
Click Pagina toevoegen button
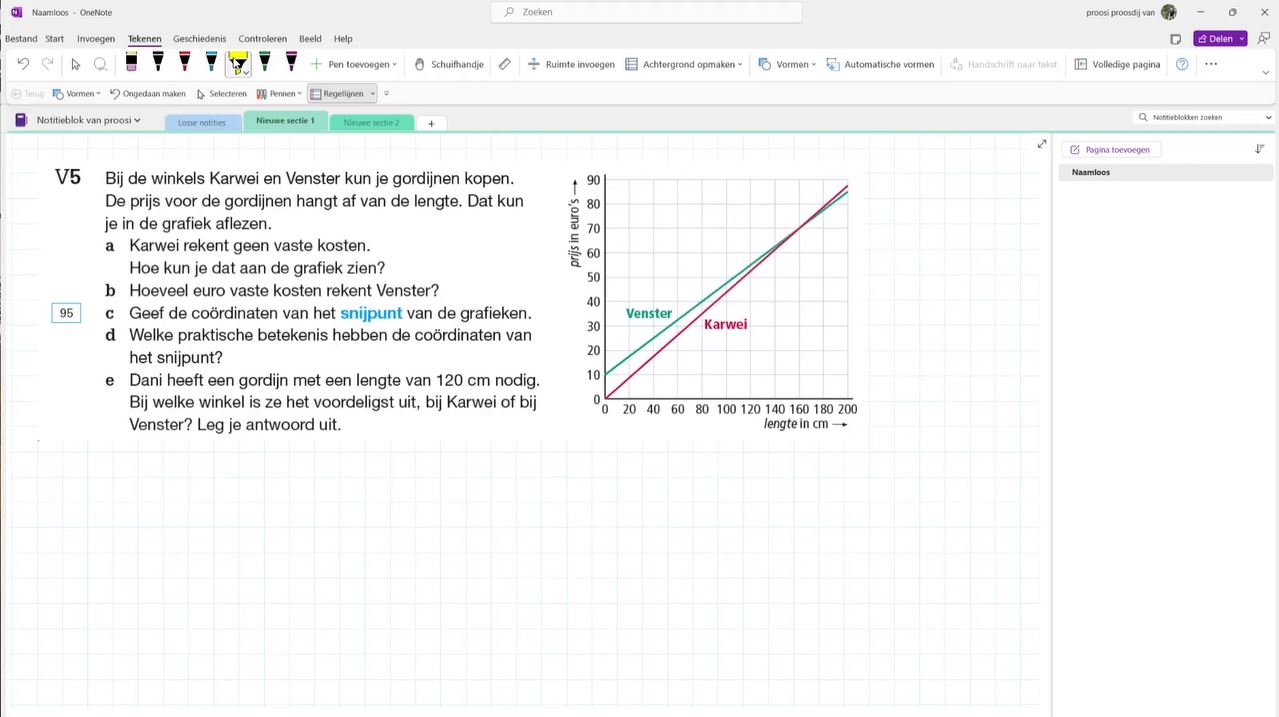(1111, 150)
